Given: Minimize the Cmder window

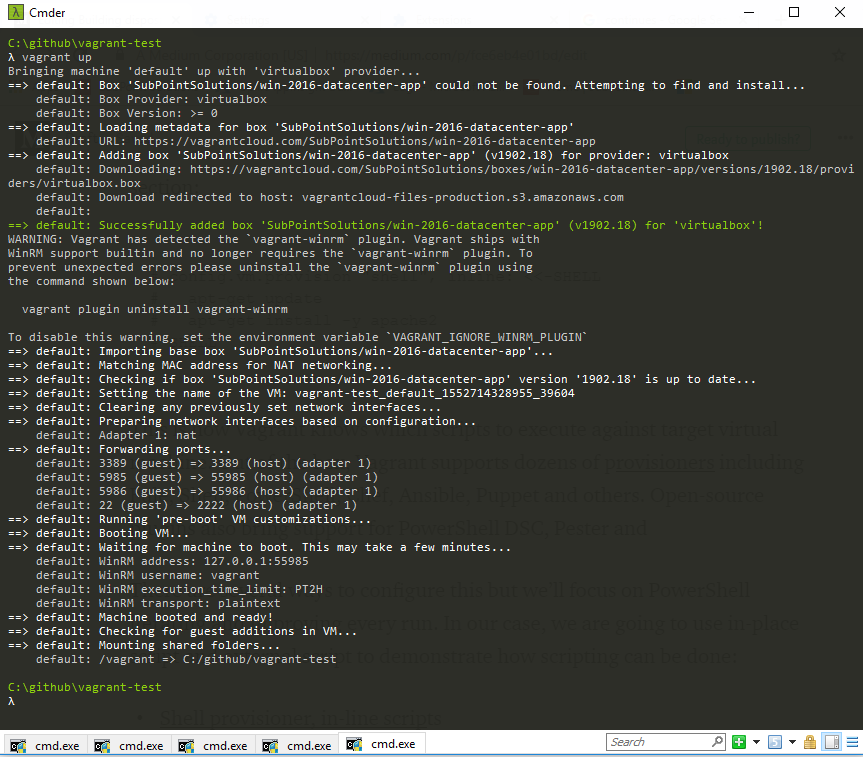Looking at the screenshot, I should tap(749, 12).
